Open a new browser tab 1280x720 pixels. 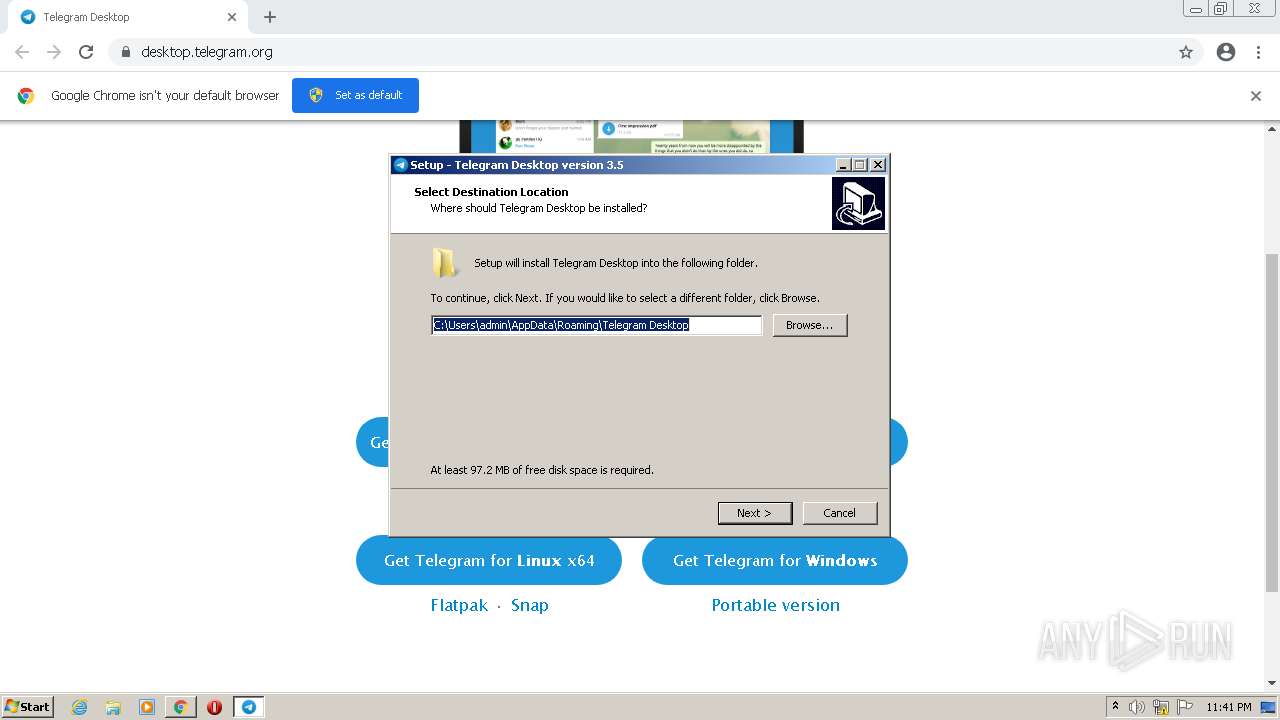(x=270, y=17)
